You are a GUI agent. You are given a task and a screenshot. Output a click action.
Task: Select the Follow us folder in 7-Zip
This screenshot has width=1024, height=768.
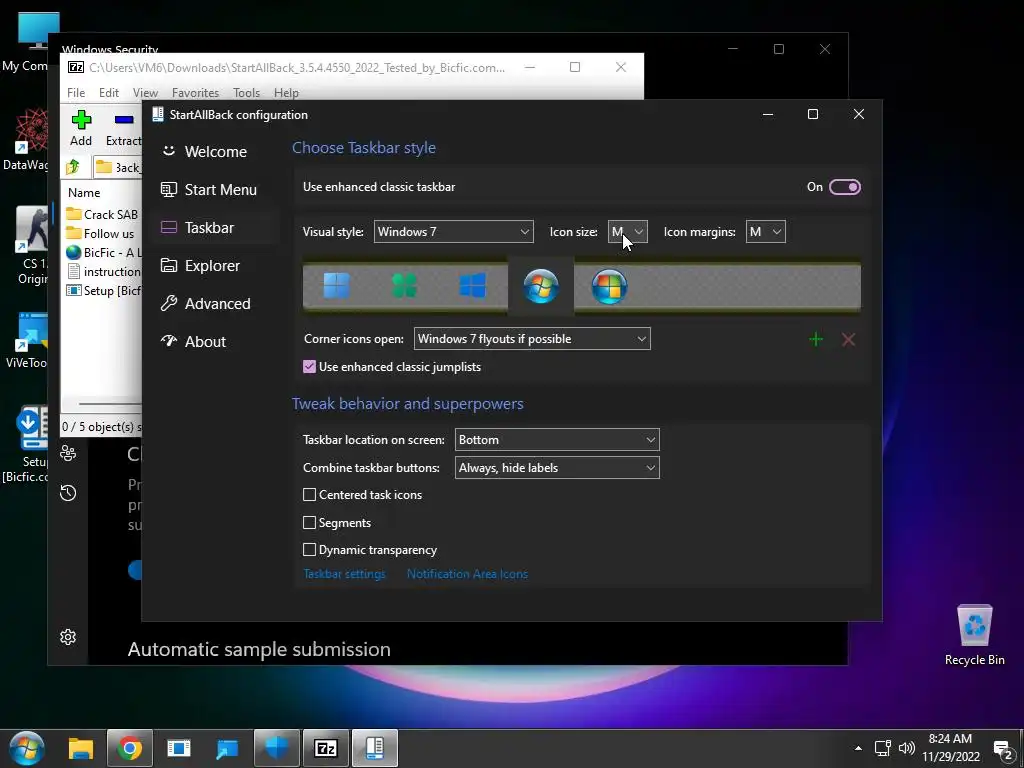[103, 234]
